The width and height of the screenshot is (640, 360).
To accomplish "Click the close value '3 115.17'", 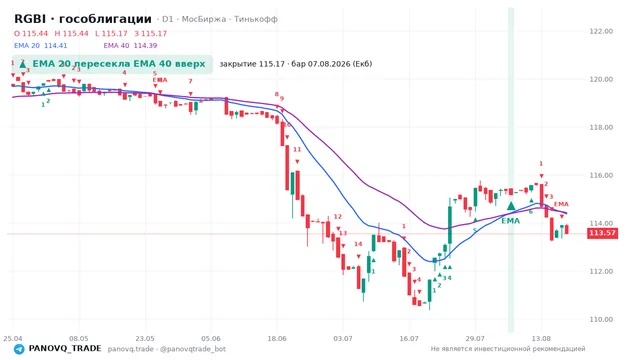I will pos(151,33).
